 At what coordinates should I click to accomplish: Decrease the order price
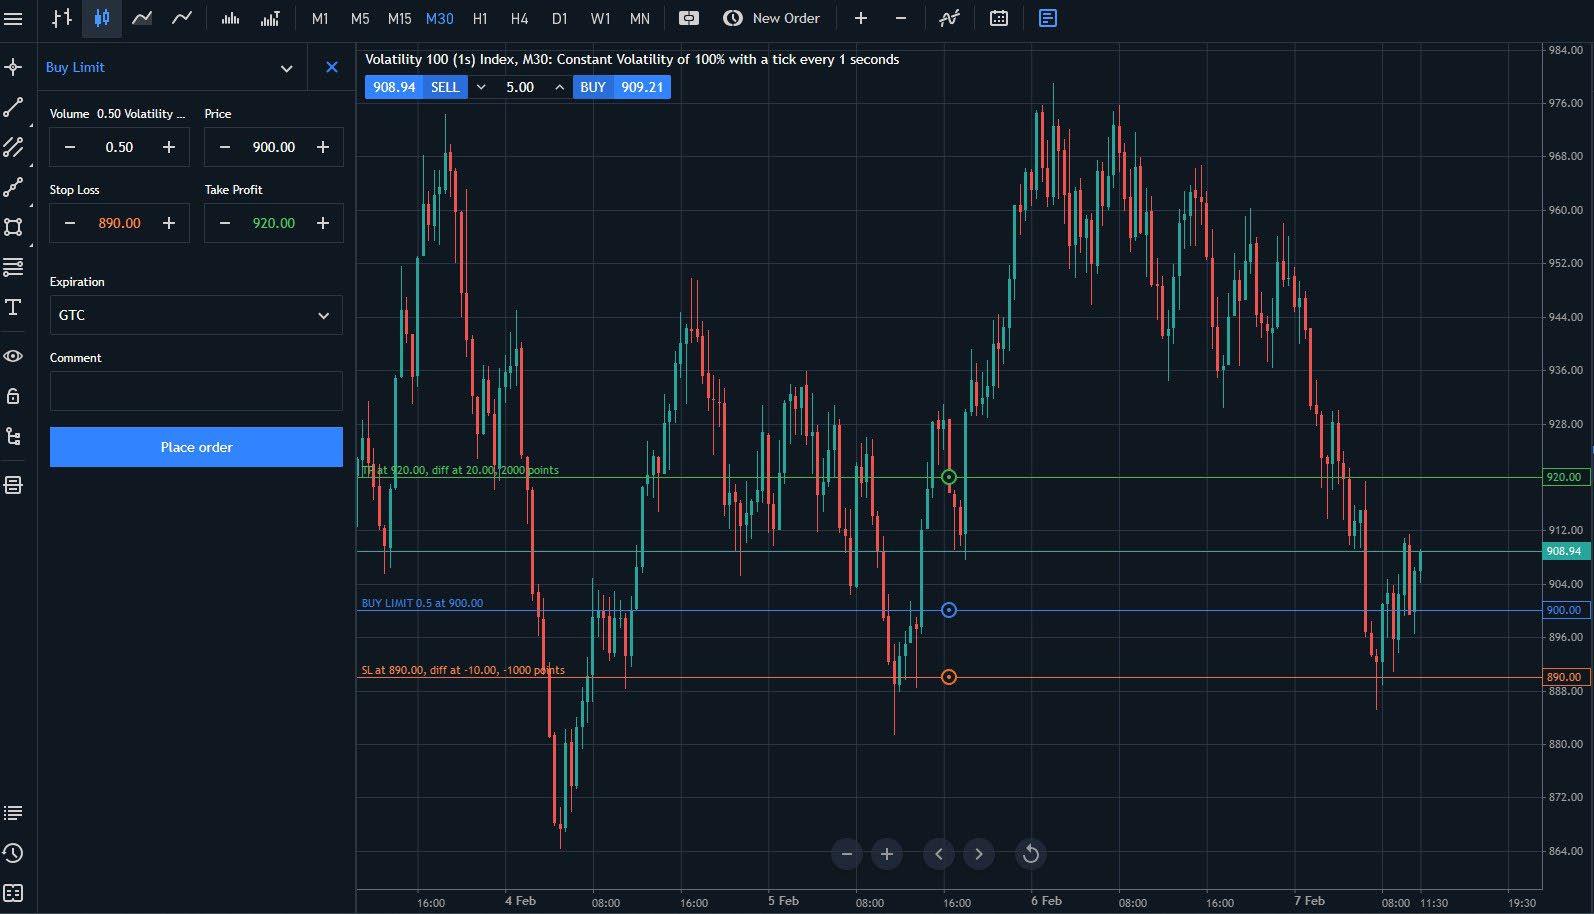(225, 147)
